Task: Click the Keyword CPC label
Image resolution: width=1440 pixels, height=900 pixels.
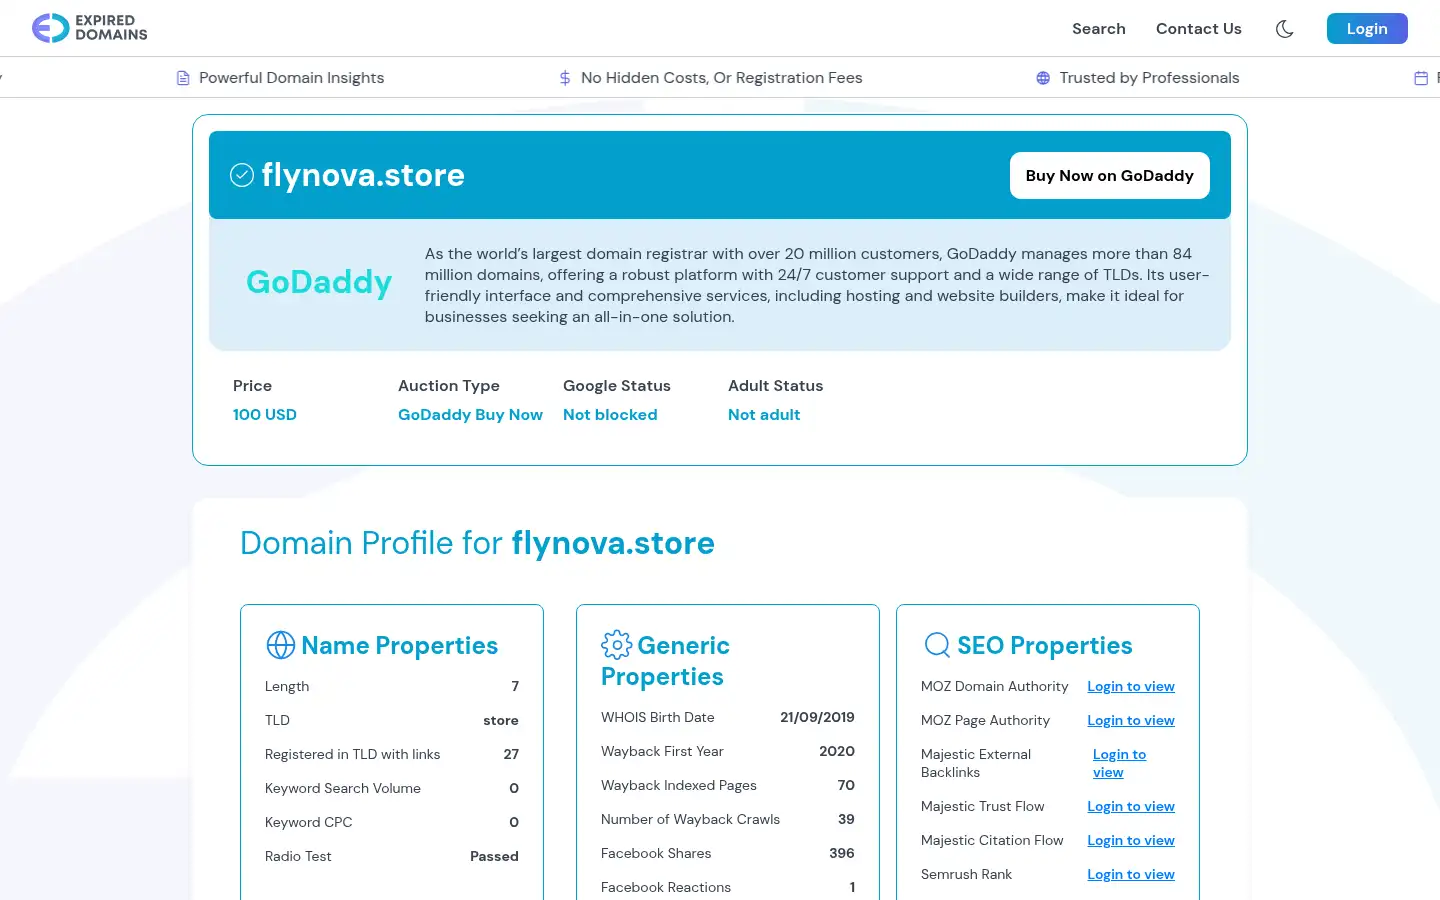Action: coord(309,823)
